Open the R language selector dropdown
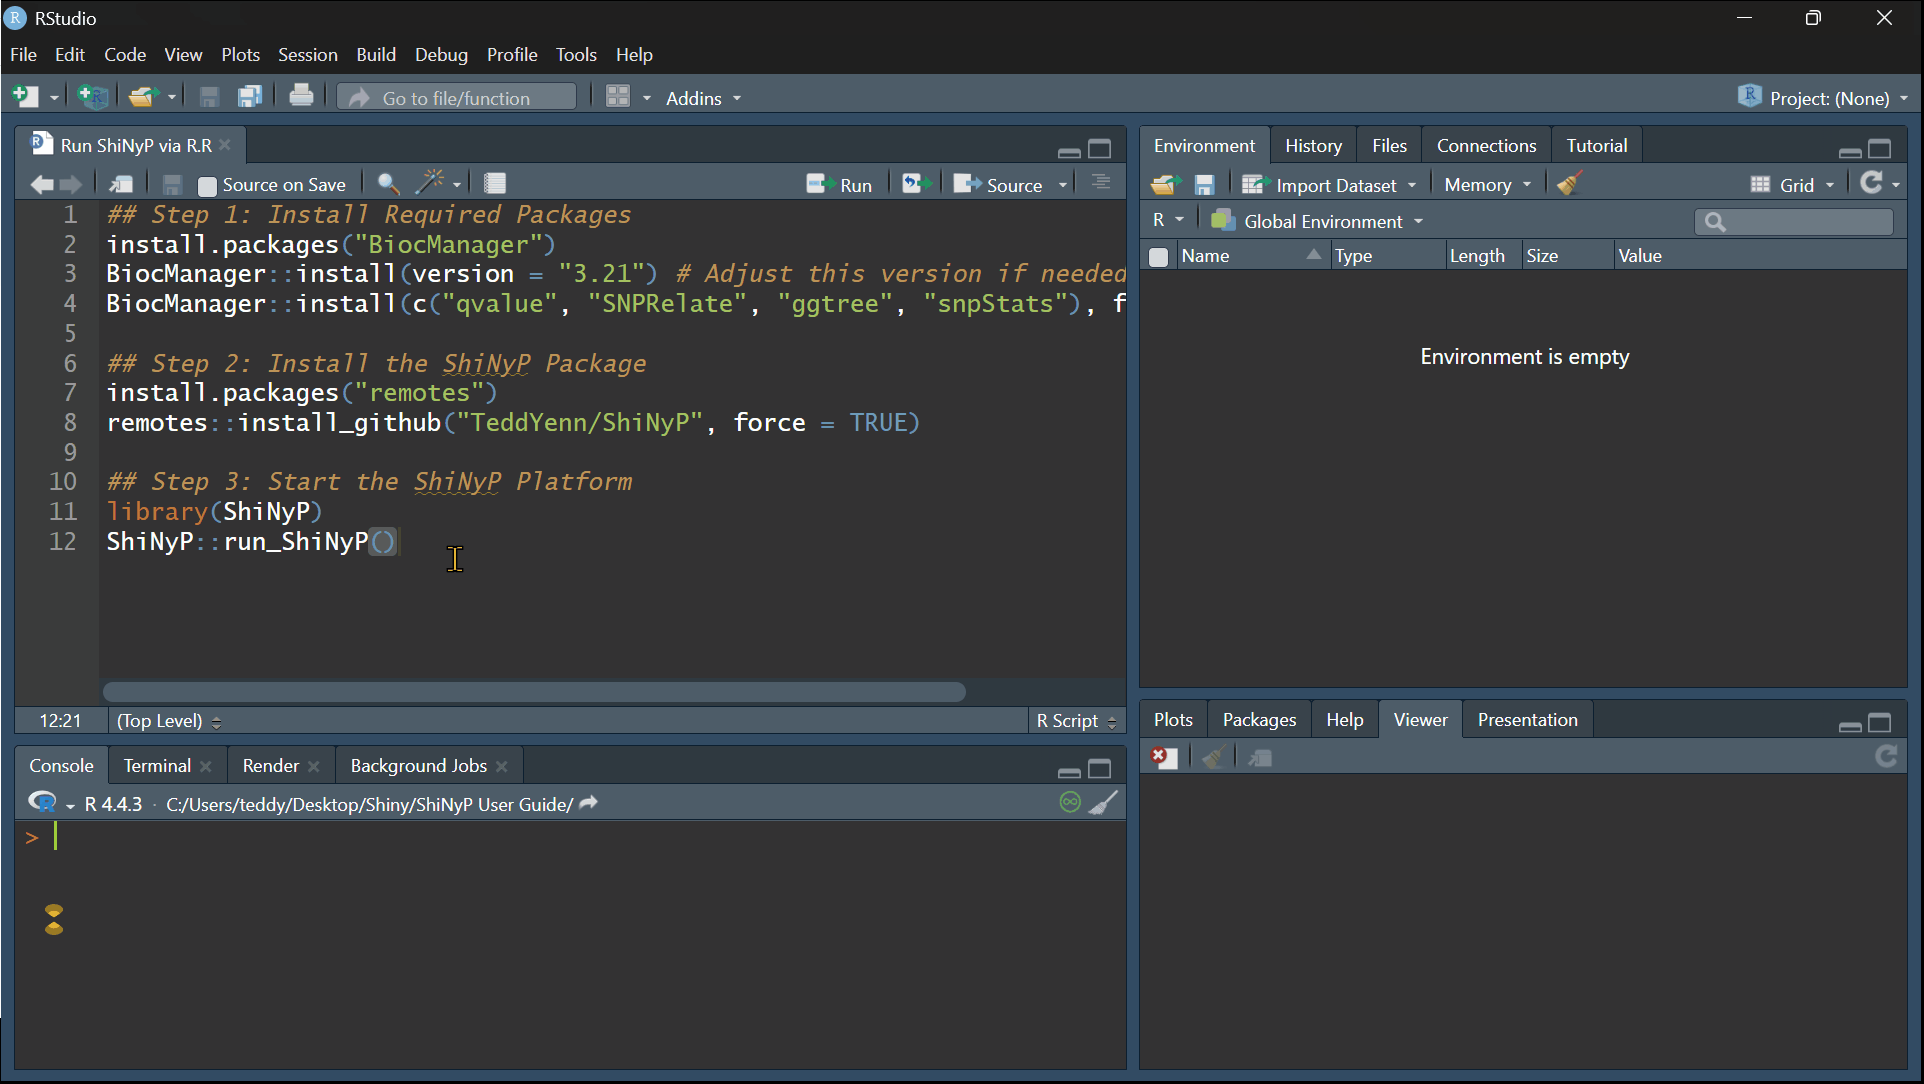 point(1168,220)
